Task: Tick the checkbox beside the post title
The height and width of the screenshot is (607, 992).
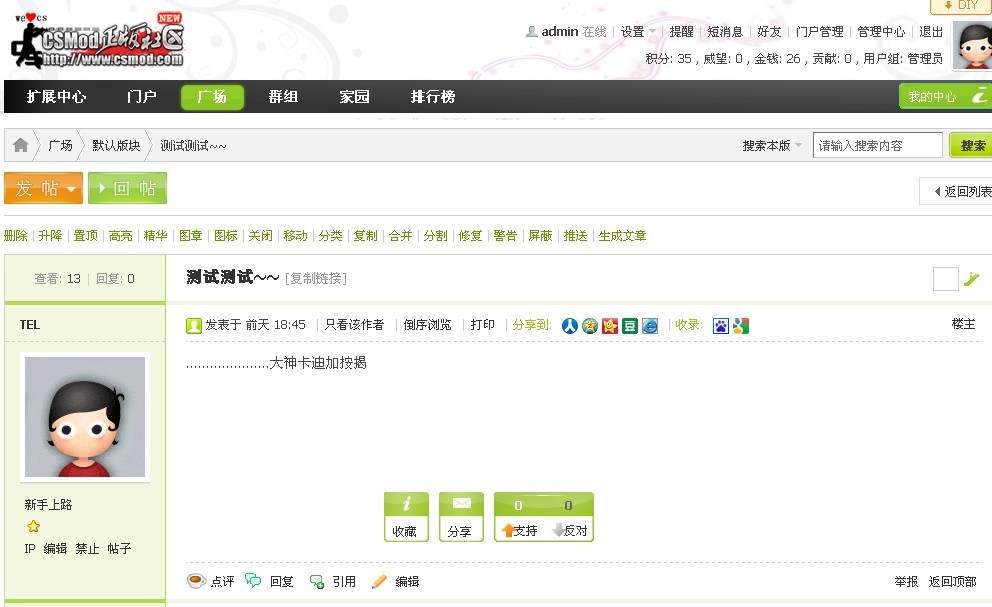Action: click(x=945, y=278)
